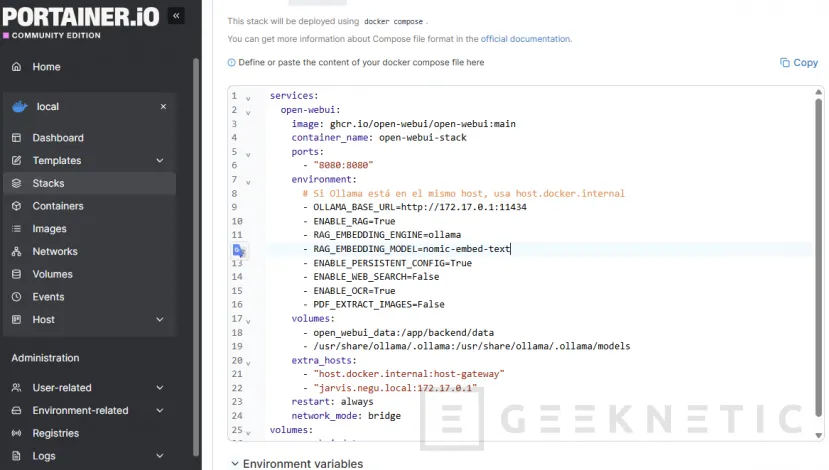Click the ENABLE_RAG=True line
Screen dimensions: 829x470
pos(349,221)
